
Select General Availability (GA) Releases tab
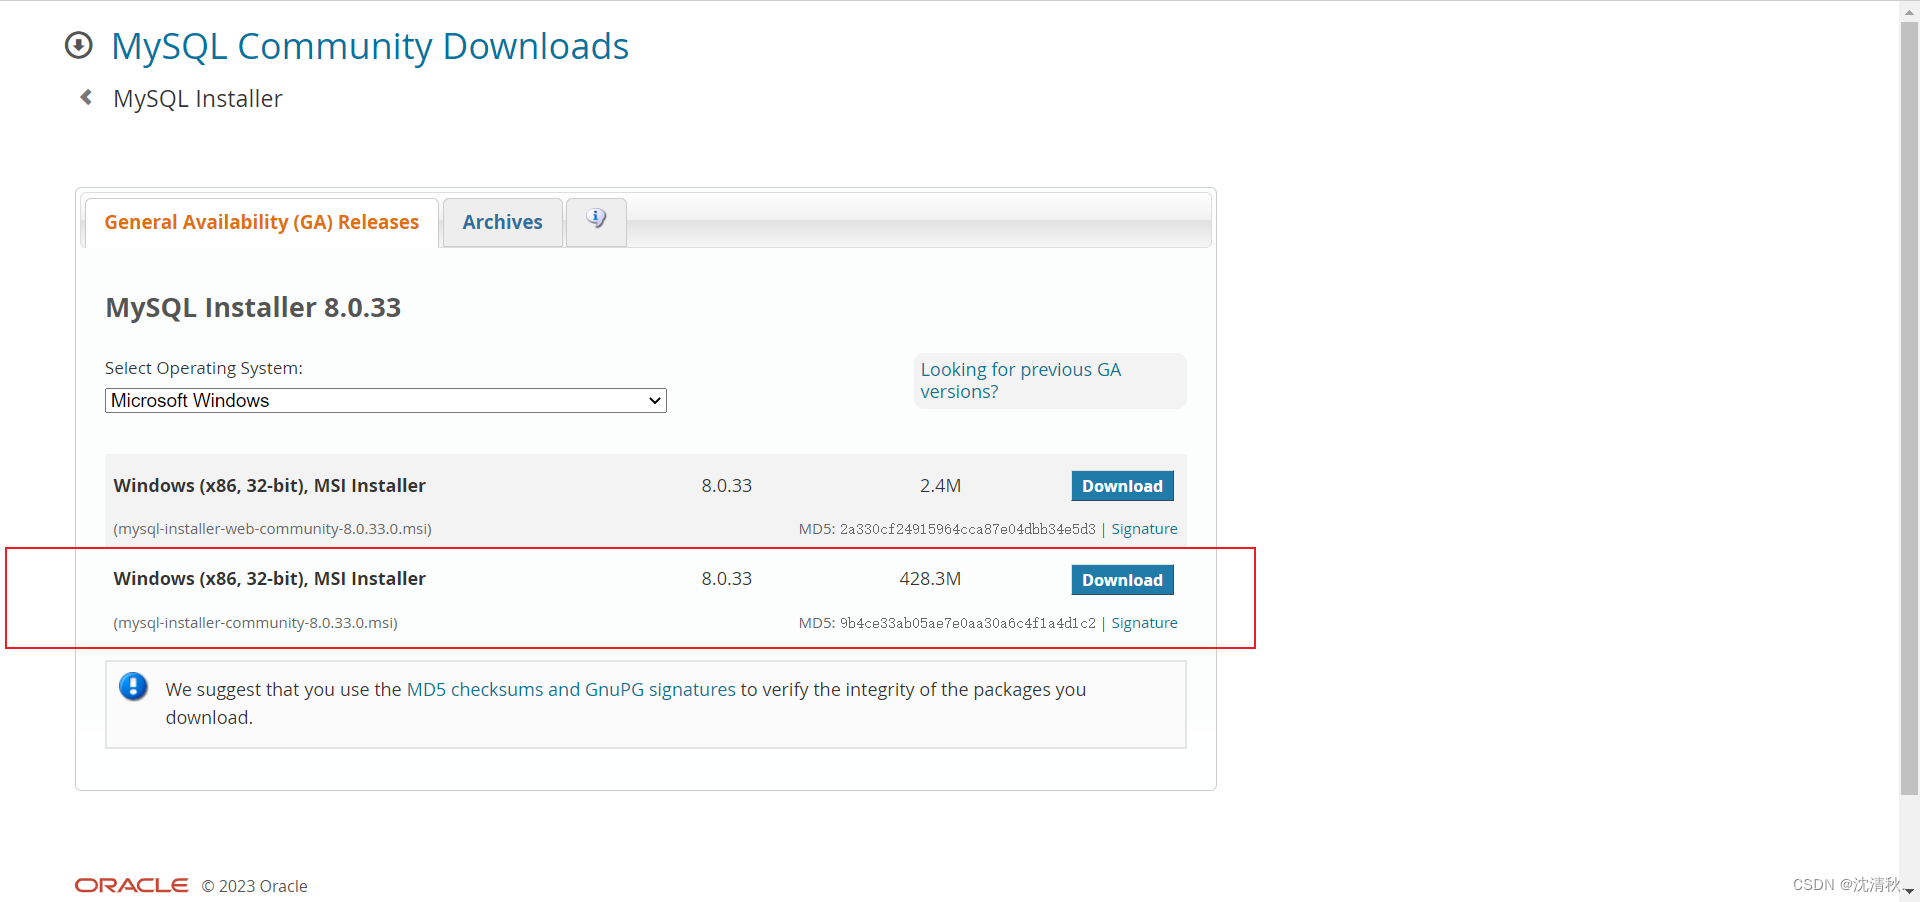(262, 222)
